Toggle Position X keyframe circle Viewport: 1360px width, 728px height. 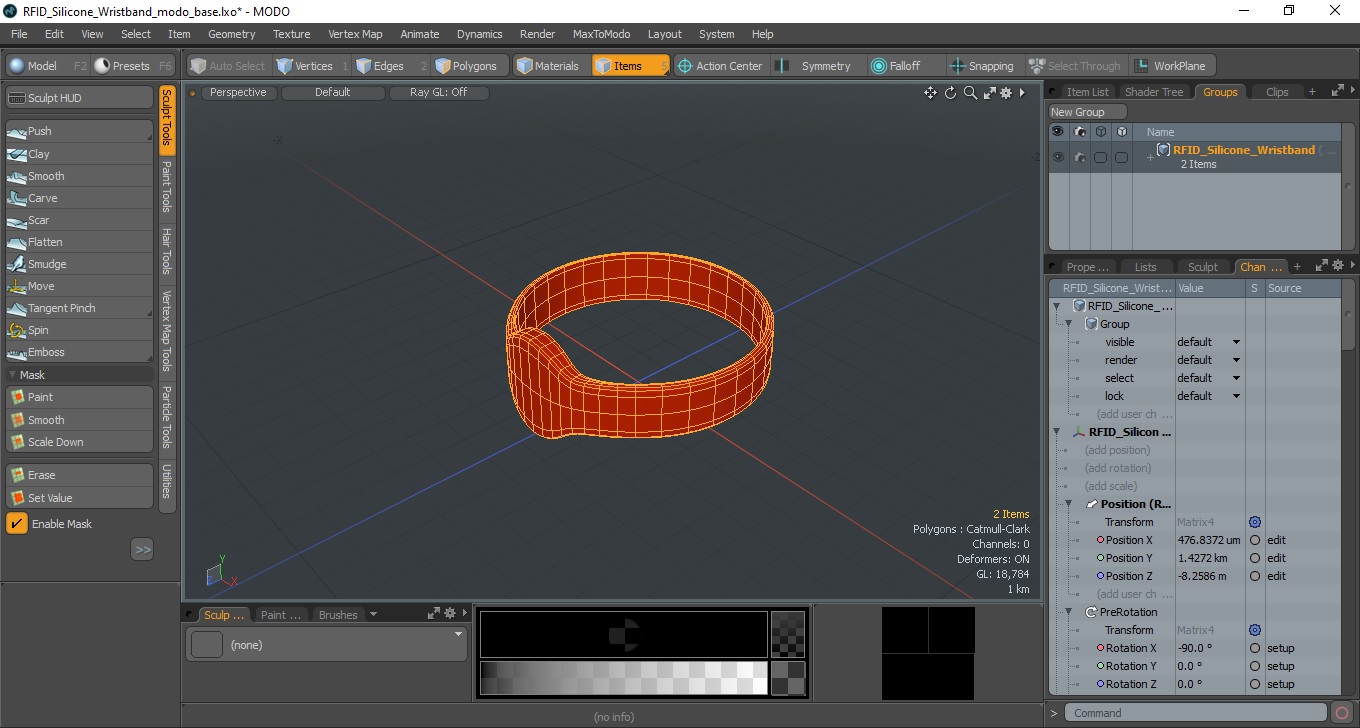pos(1254,540)
